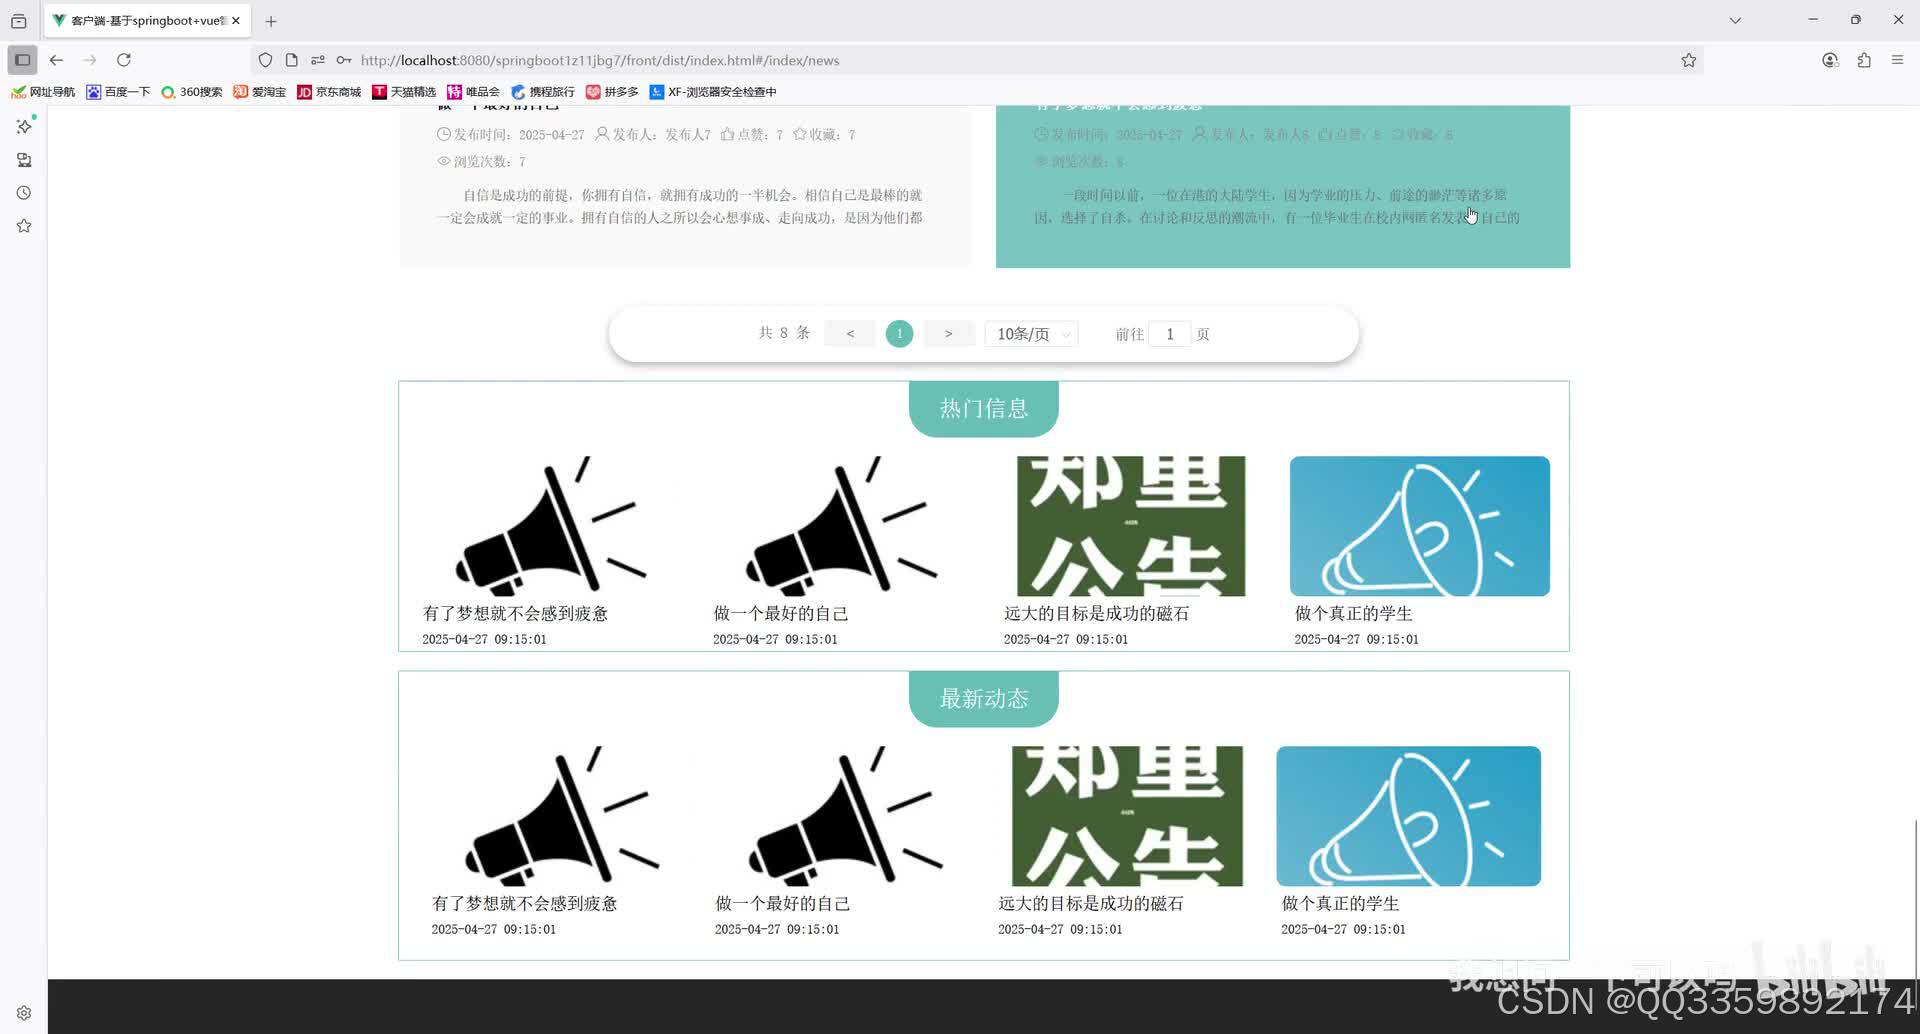Click the 收藏 star icon beside the like count

pos(799,134)
